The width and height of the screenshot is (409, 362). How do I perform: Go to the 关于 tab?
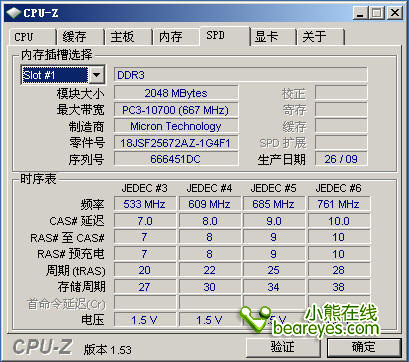tap(321, 37)
